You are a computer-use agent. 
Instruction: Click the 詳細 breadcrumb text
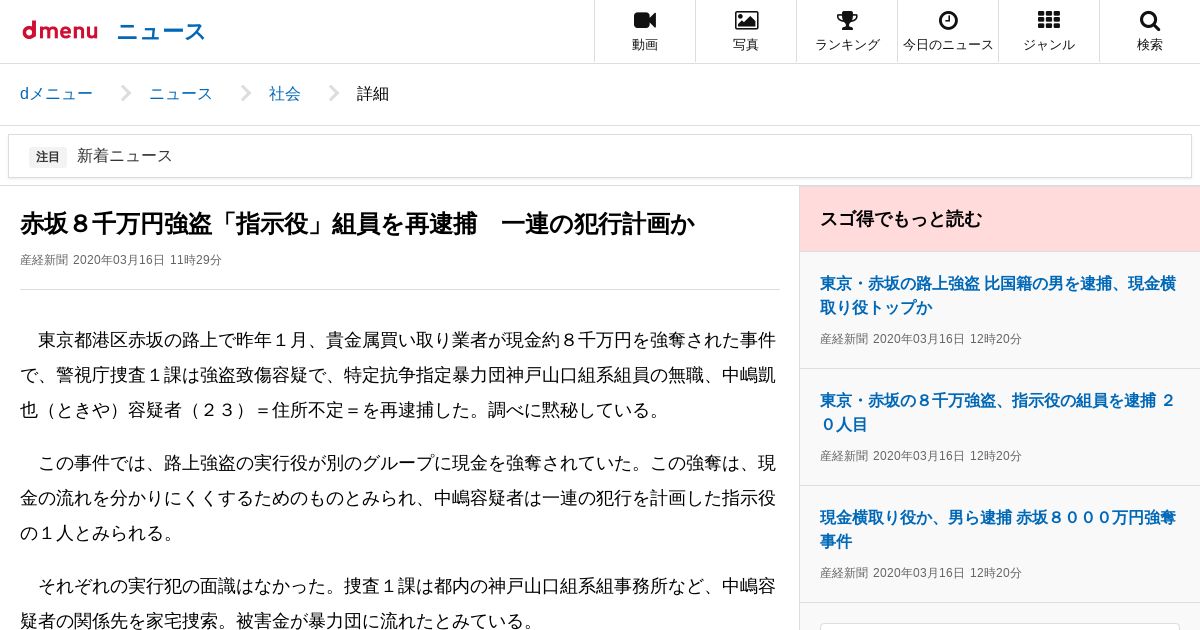click(373, 94)
